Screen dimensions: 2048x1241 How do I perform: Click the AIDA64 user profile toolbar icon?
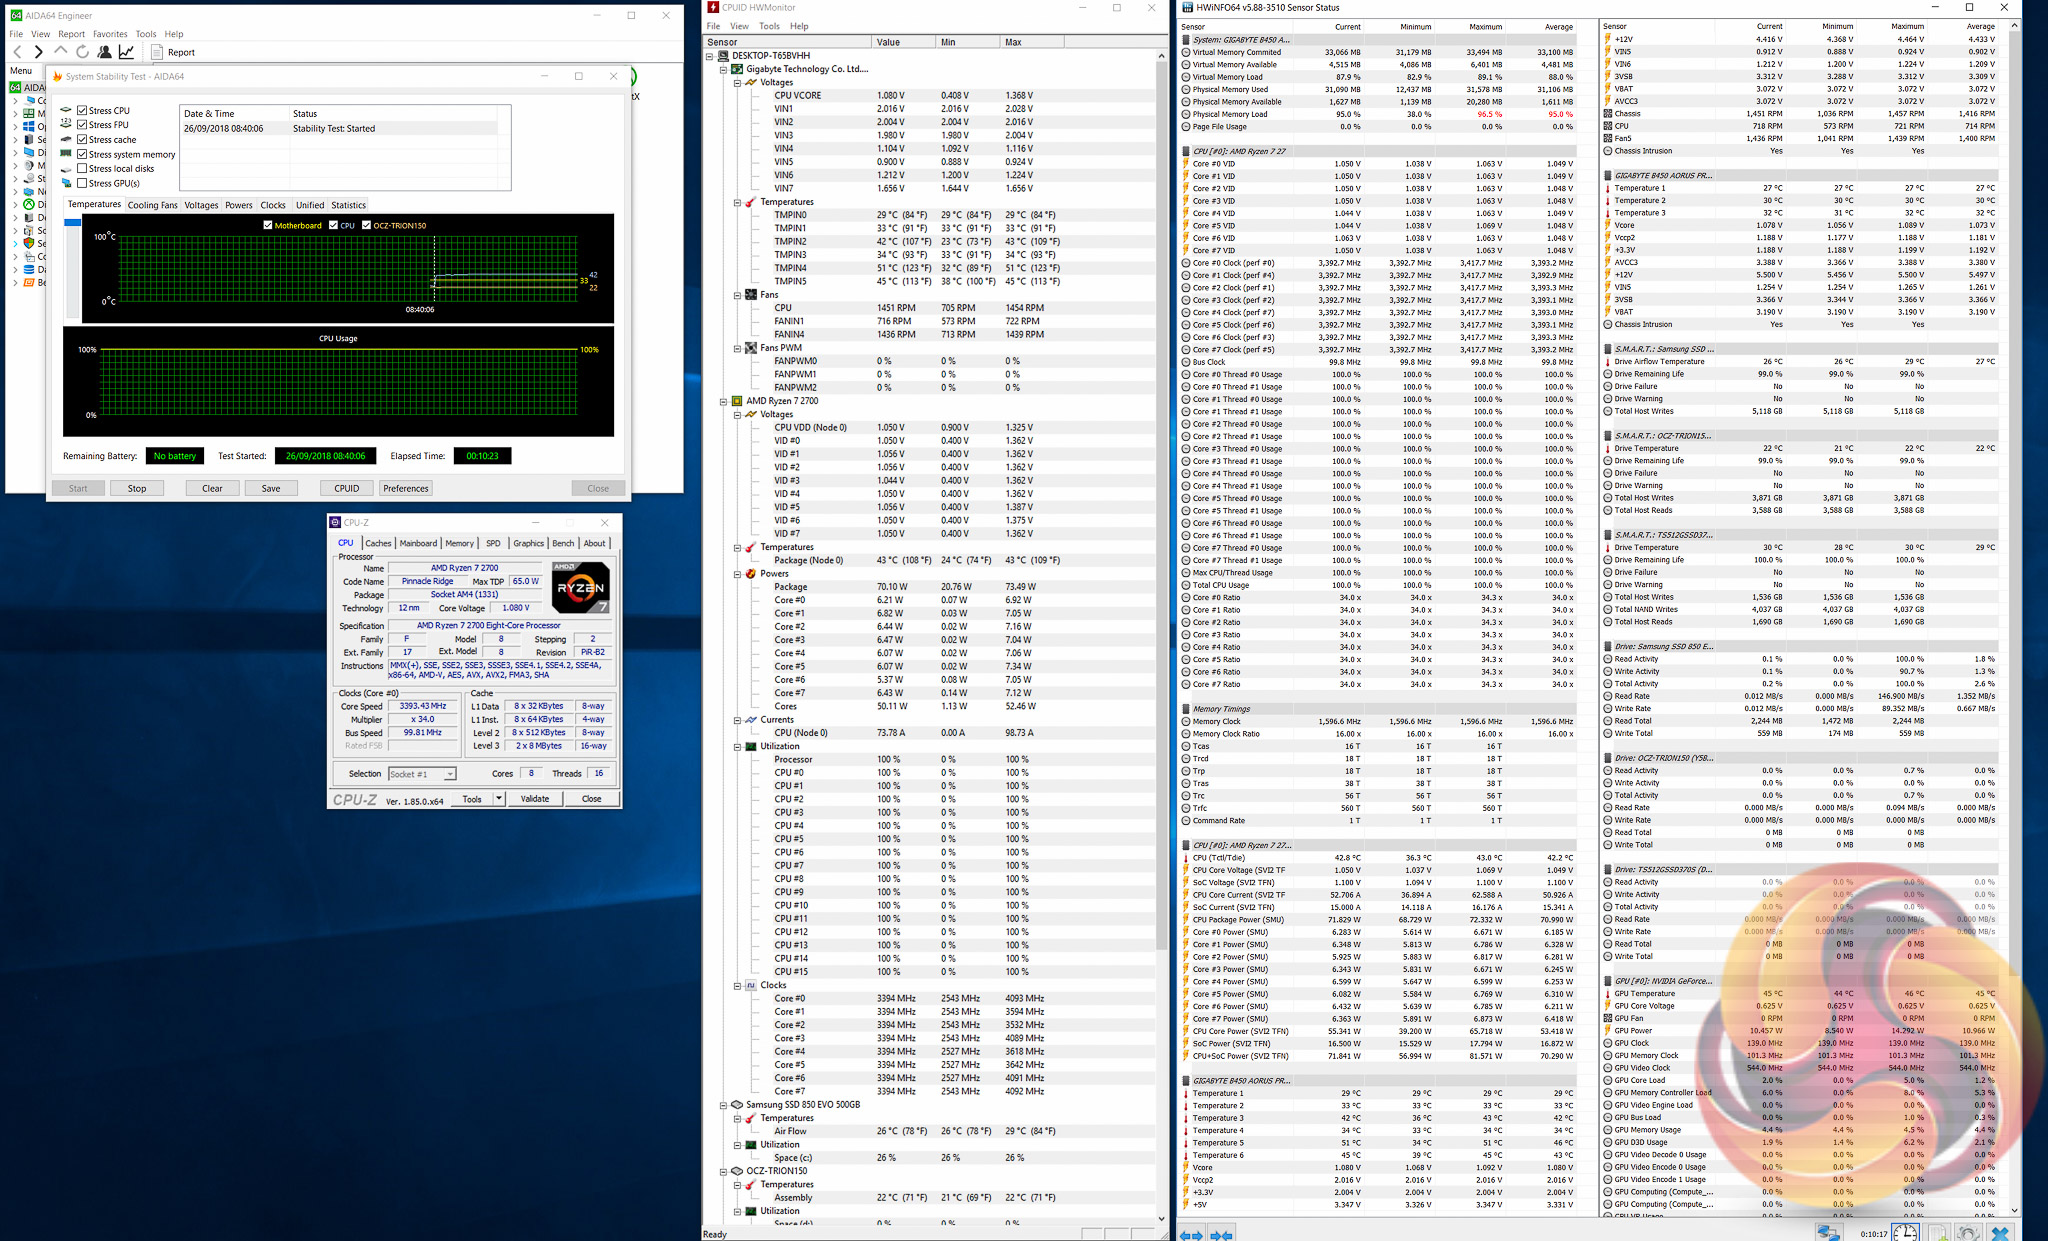[104, 52]
